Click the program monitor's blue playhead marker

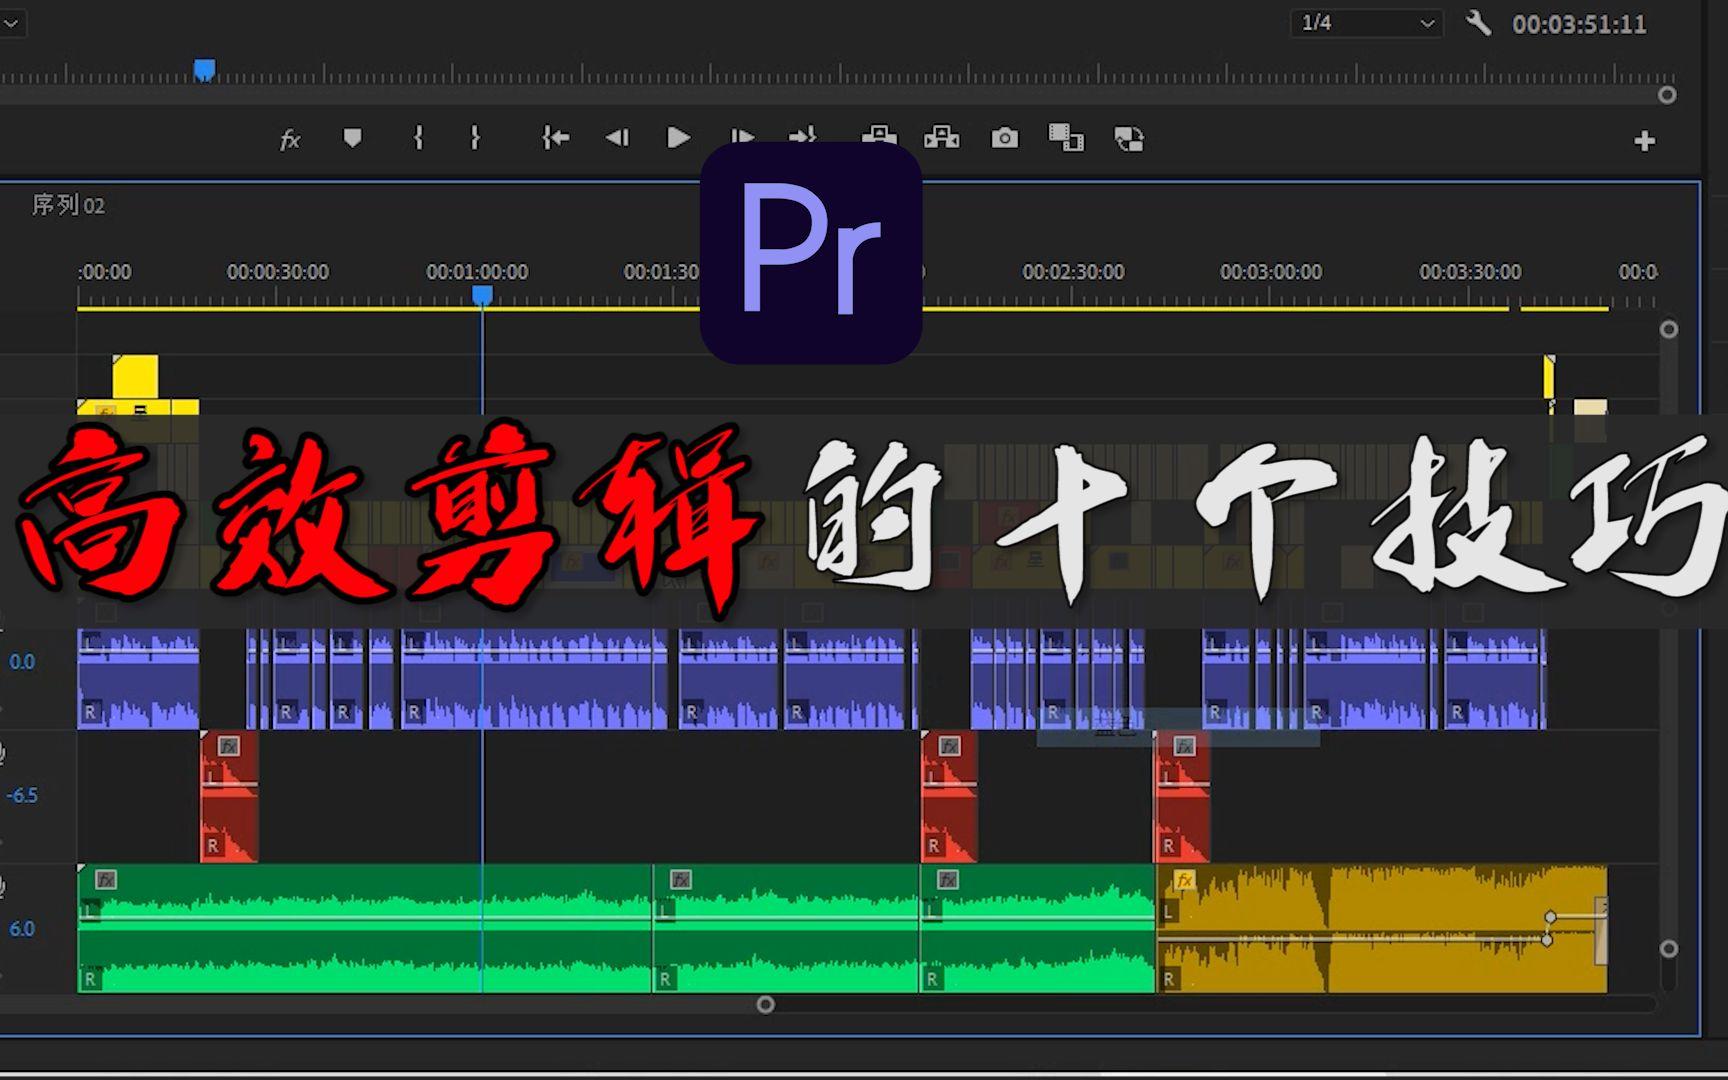204,70
